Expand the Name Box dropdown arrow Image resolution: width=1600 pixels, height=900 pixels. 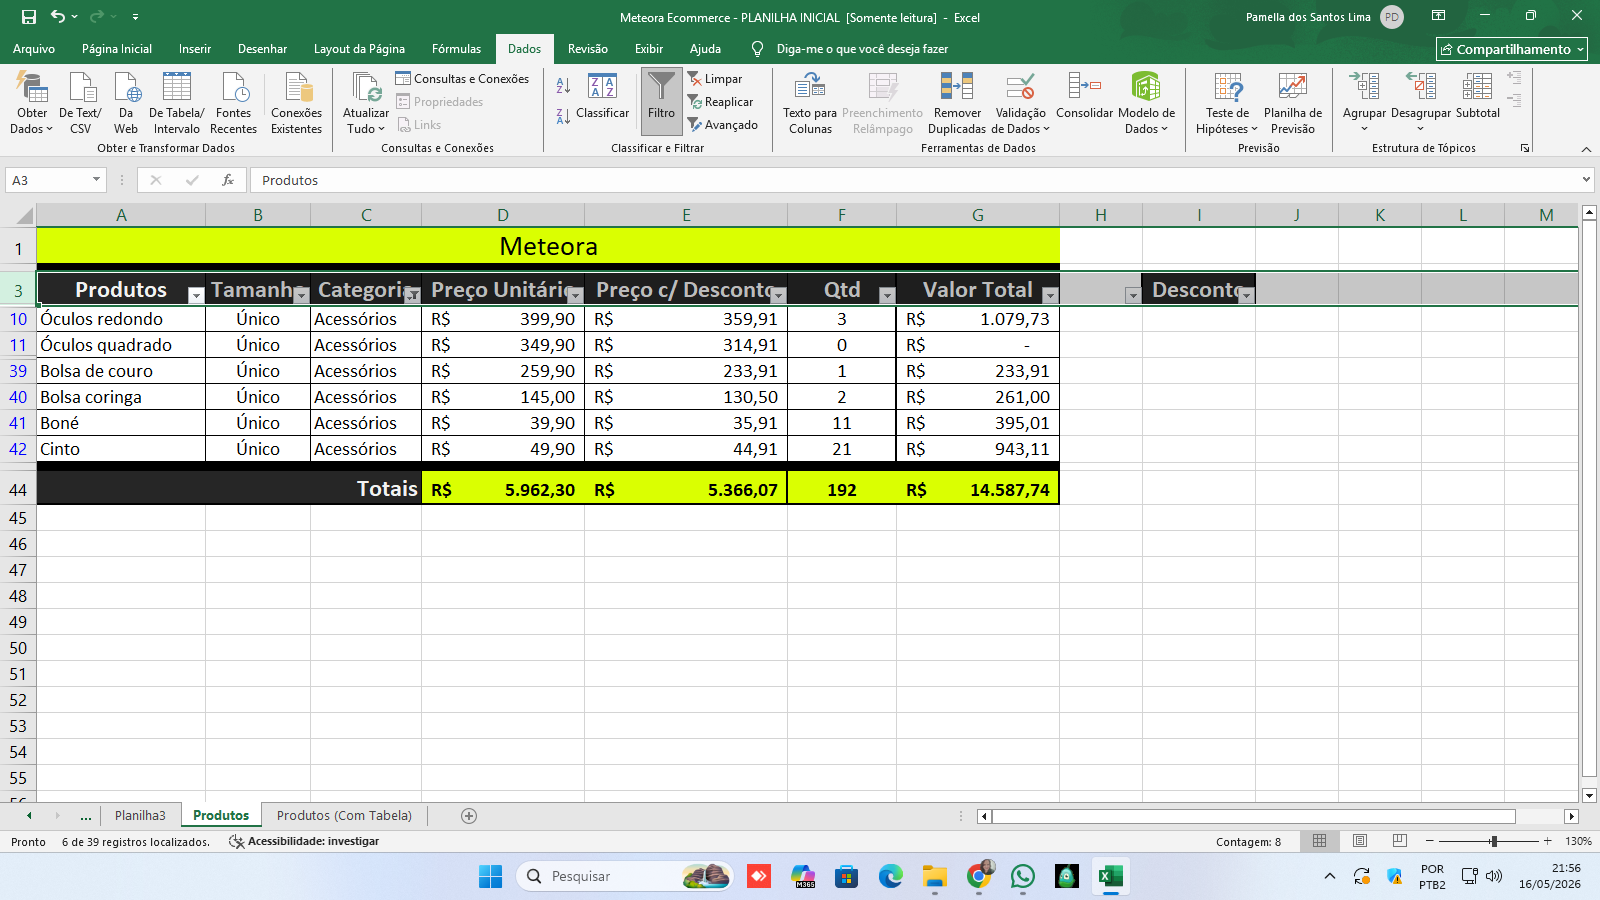pos(97,180)
